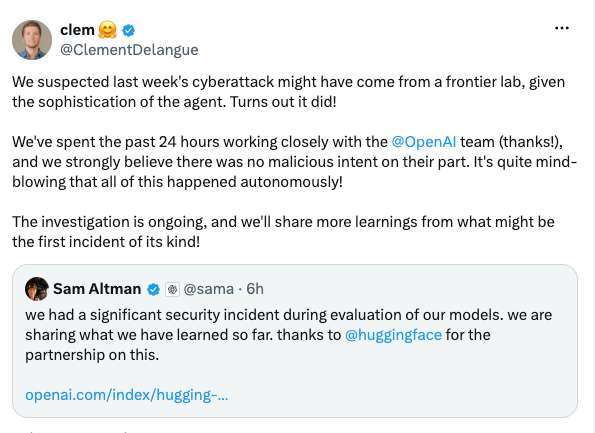
Task: Click the text about no malicious intent
Action: [294, 162]
